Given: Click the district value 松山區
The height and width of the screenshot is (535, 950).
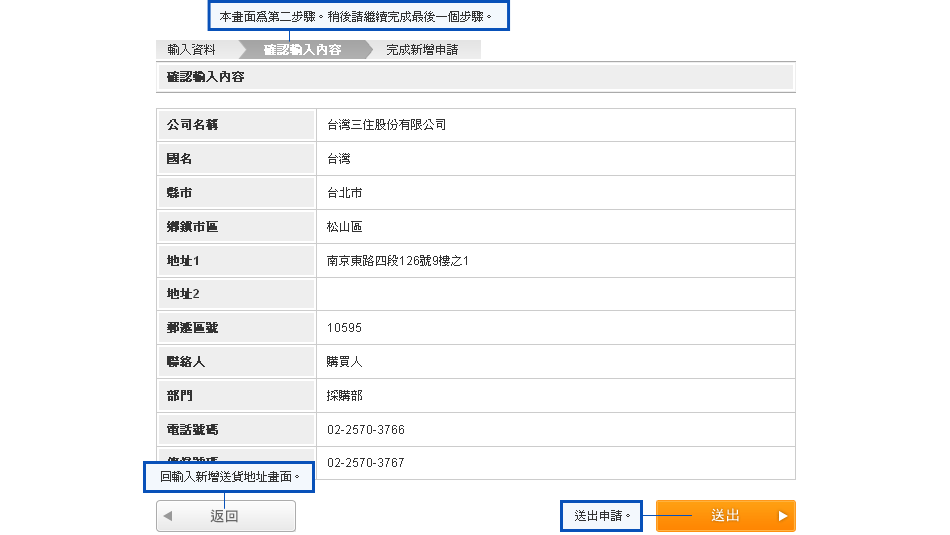Looking at the screenshot, I should pos(345,227).
